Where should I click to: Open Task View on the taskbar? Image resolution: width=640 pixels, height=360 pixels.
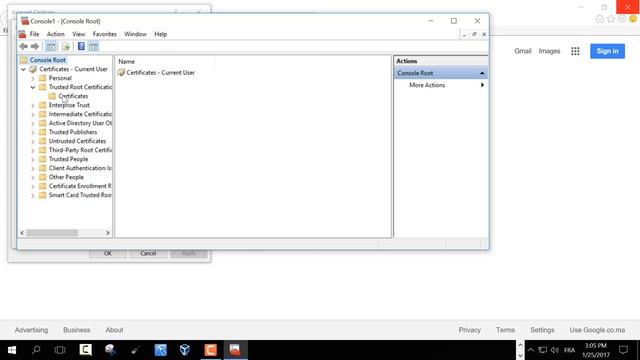[60, 350]
